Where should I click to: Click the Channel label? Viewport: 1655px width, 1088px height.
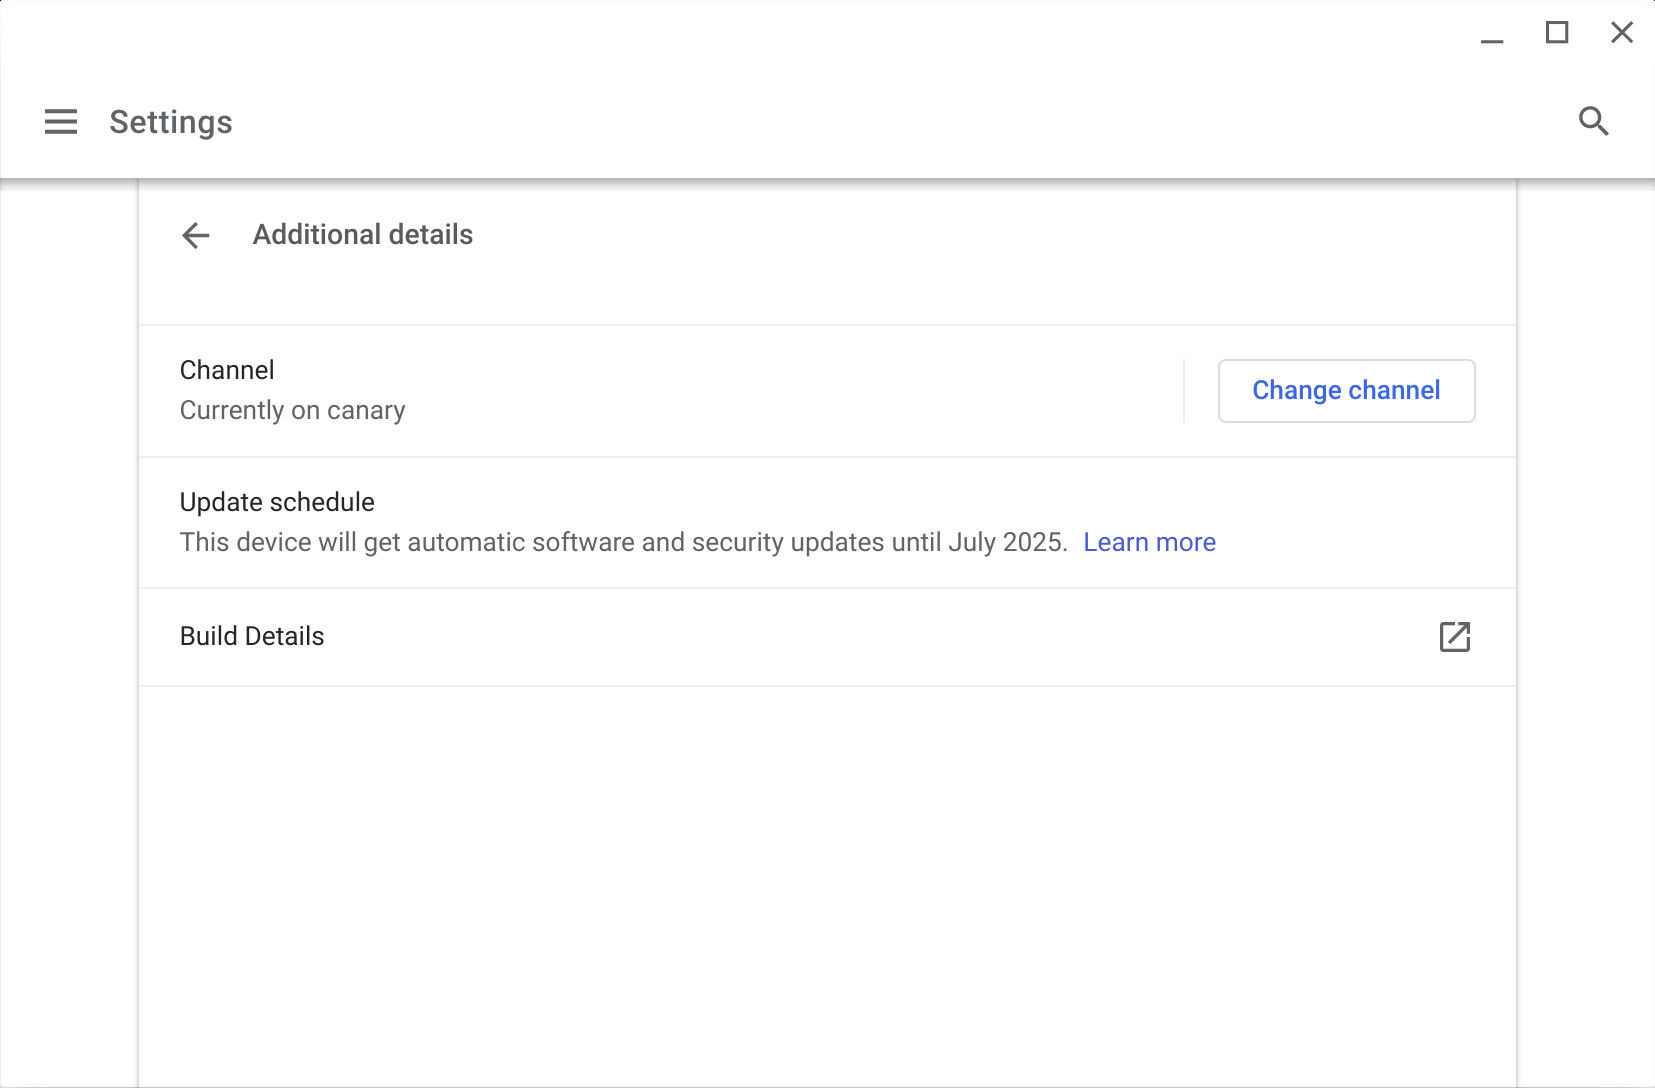coord(227,370)
